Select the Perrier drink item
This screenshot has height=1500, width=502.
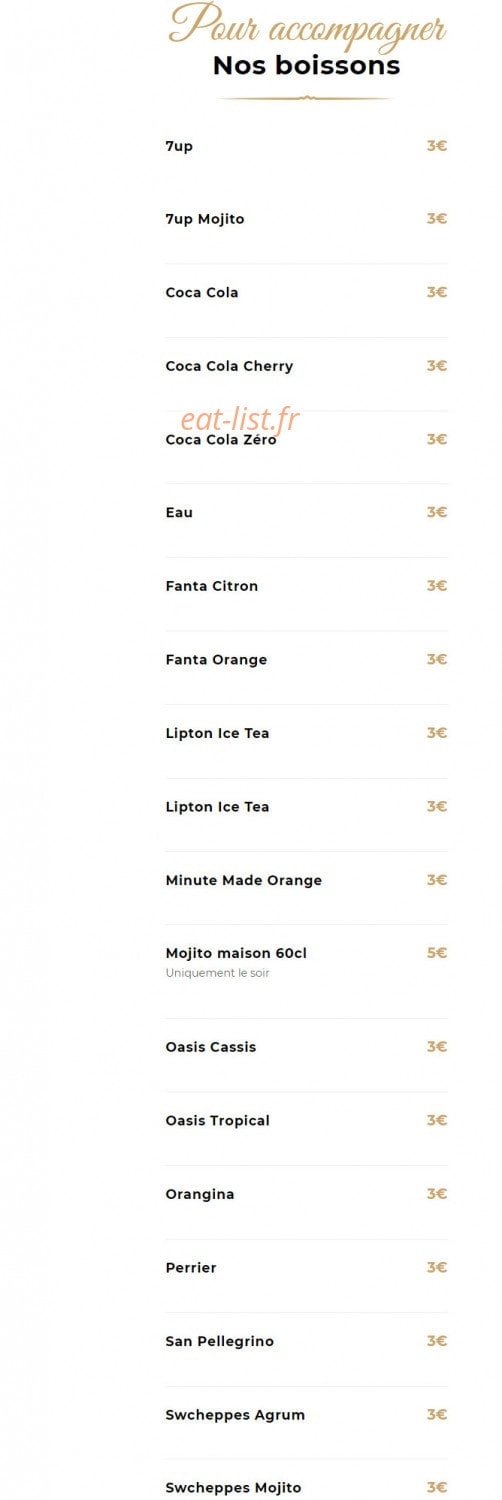[191, 1267]
